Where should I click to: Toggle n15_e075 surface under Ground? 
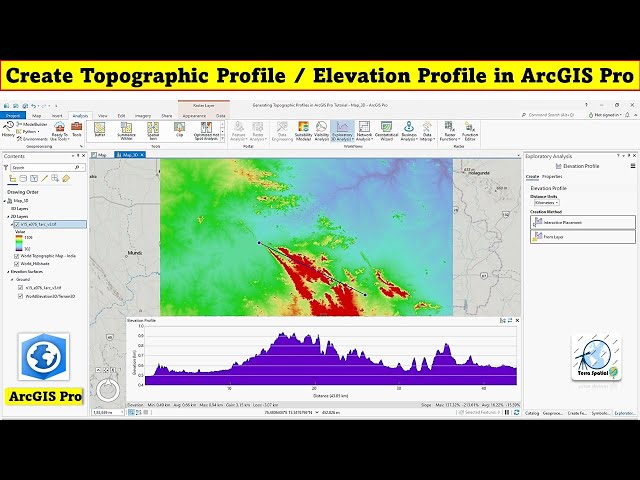[x=20, y=288]
